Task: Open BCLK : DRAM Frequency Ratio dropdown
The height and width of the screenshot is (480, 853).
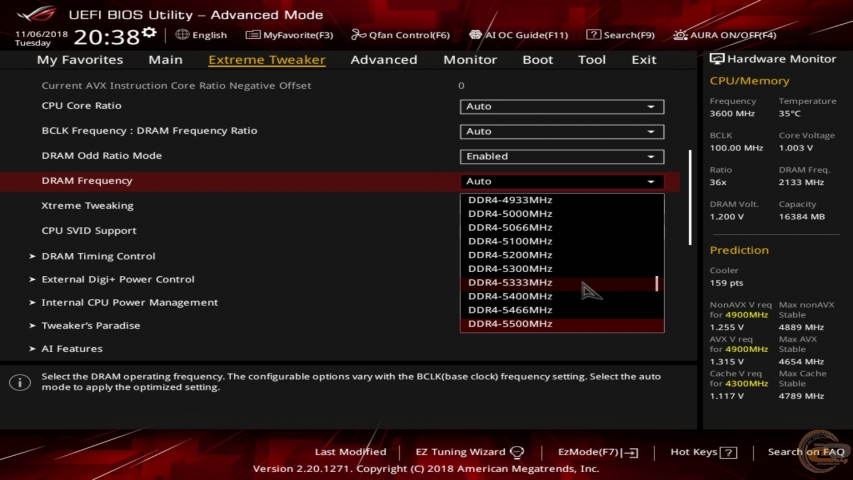Action: [x=561, y=132]
